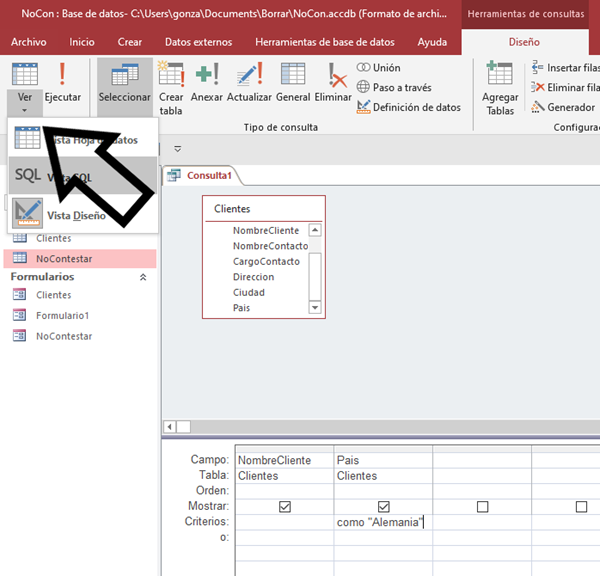Click the Ejecutar query icon
The width and height of the screenshot is (600, 576).
62,80
